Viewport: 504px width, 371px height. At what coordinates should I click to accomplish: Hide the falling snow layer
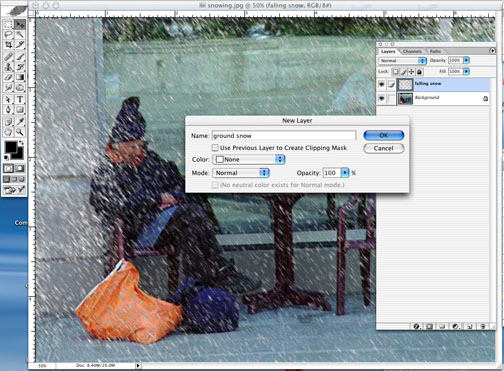pos(382,85)
